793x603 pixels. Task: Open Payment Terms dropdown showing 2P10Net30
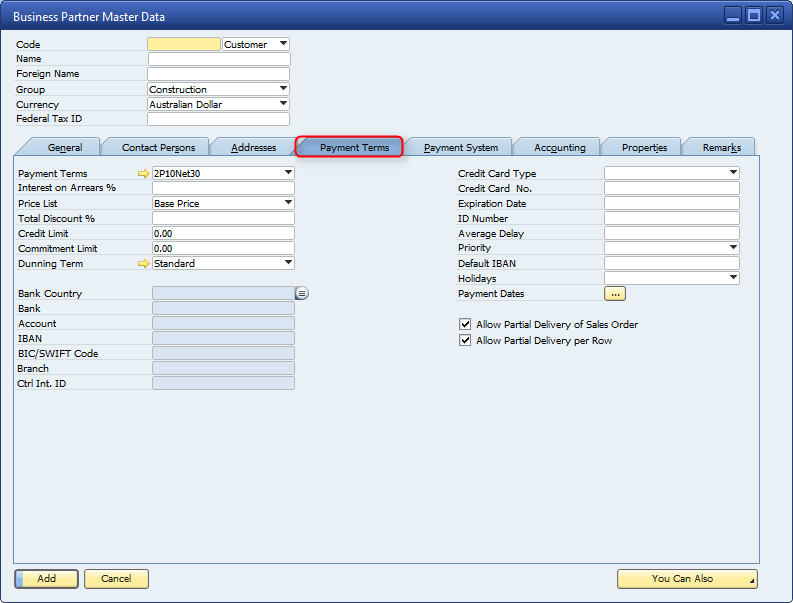pos(223,174)
